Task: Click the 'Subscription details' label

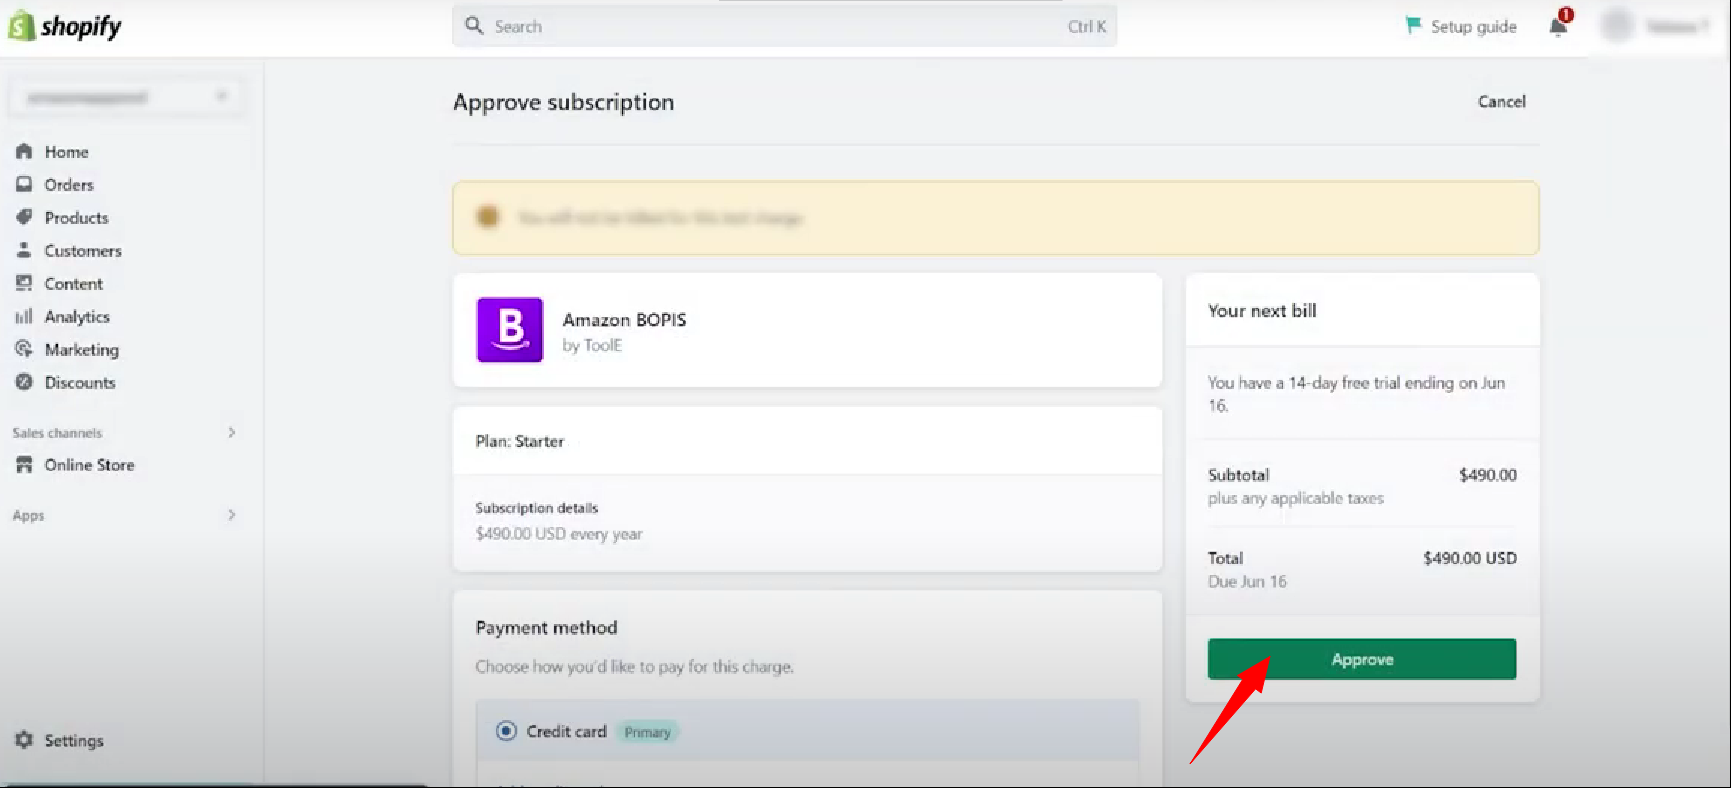Action: pos(536,508)
